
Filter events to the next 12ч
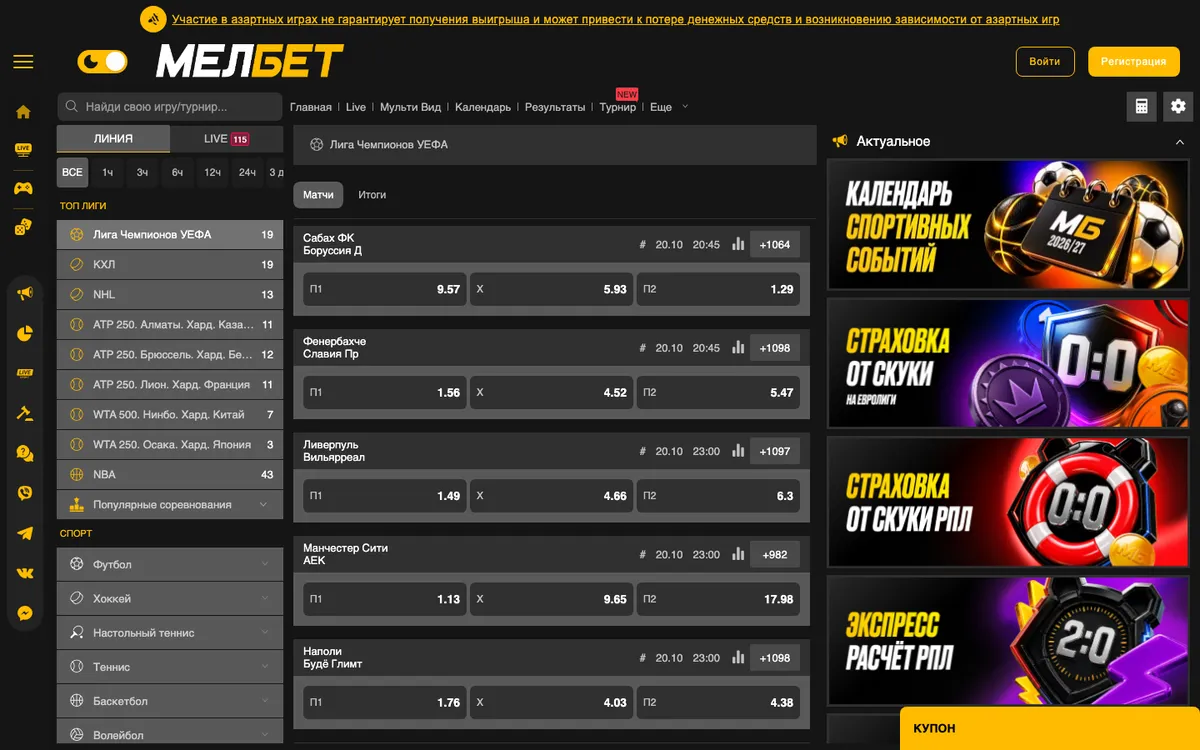[212, 173]
